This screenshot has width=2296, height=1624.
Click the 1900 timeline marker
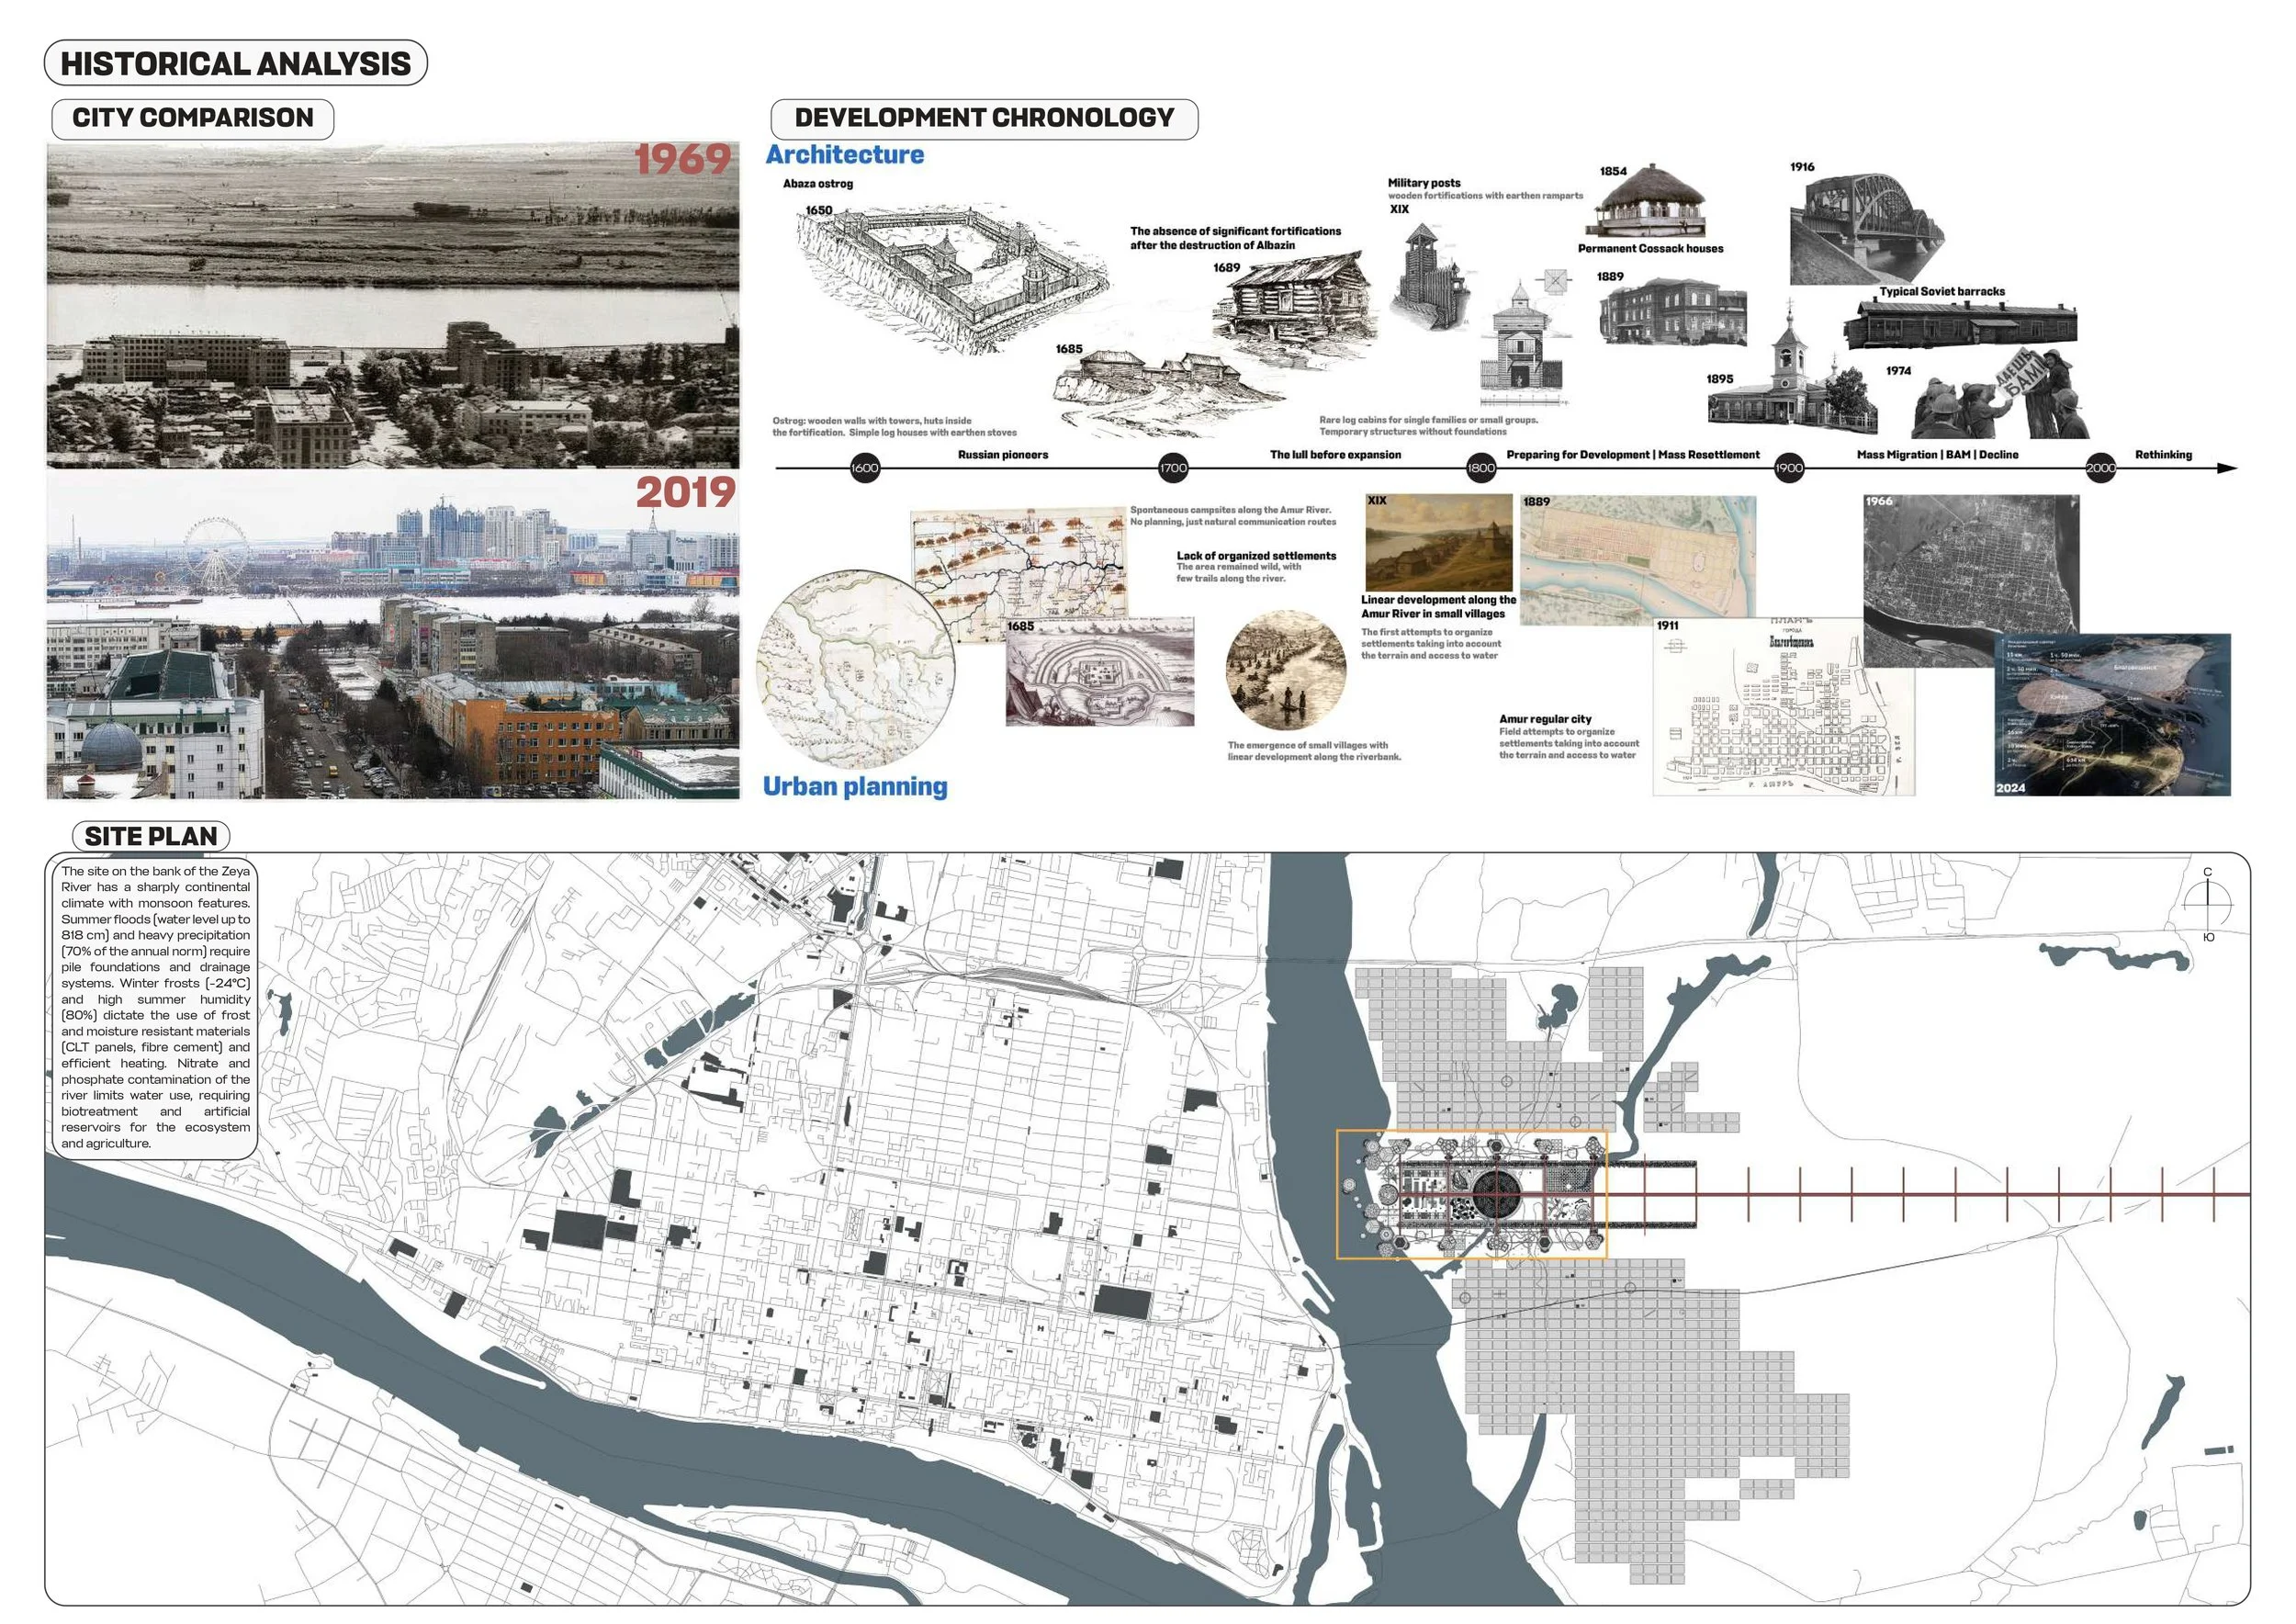pyautogui.click(x=1788, y=468)
